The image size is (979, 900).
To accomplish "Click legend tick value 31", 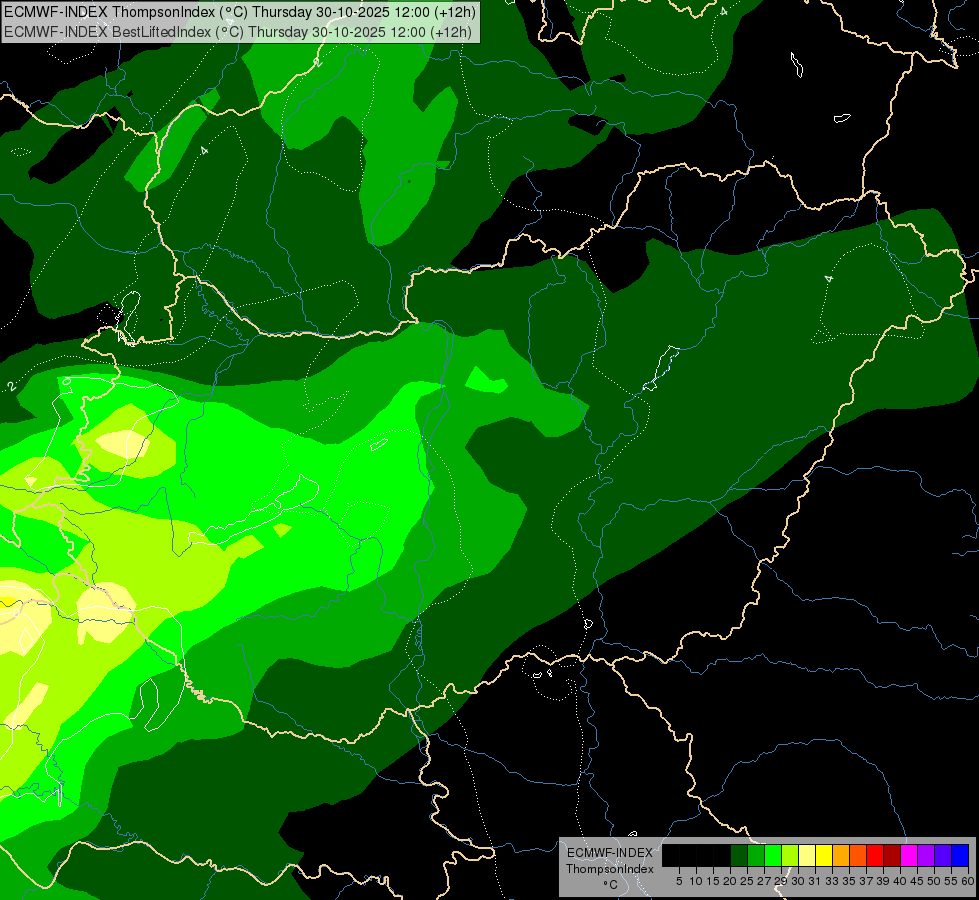I will (815, 881).
